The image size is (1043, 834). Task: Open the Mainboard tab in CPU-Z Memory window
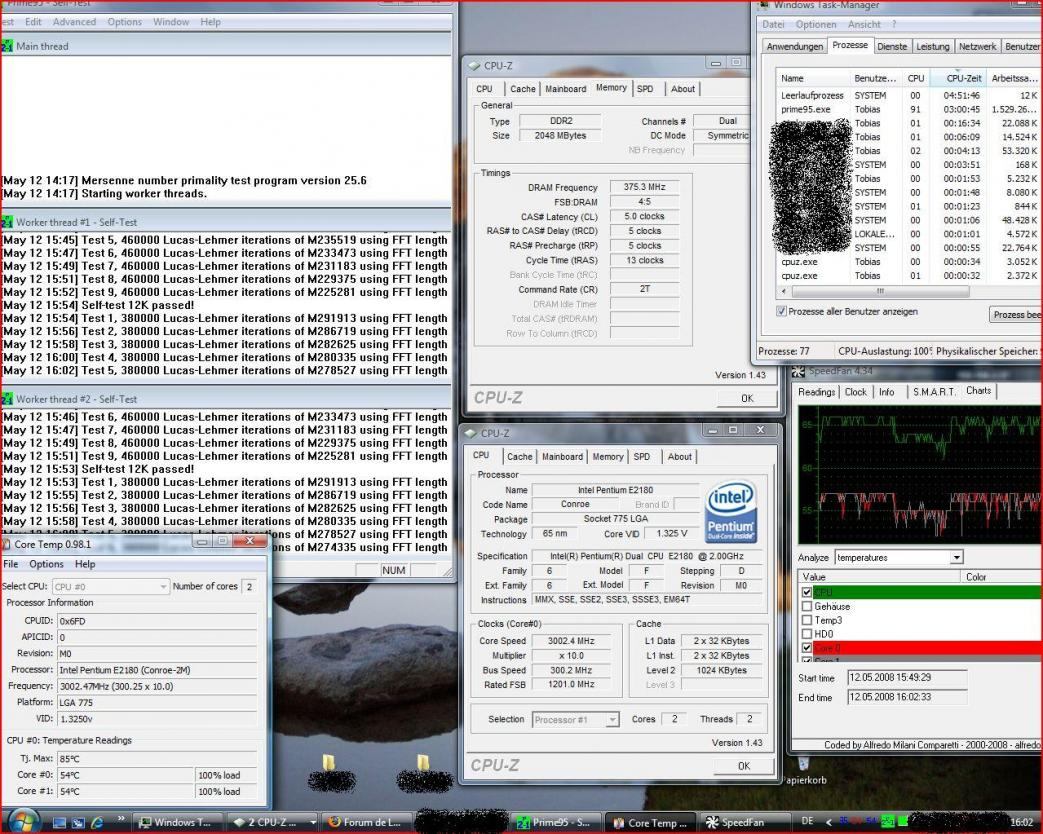pos(565,89)
